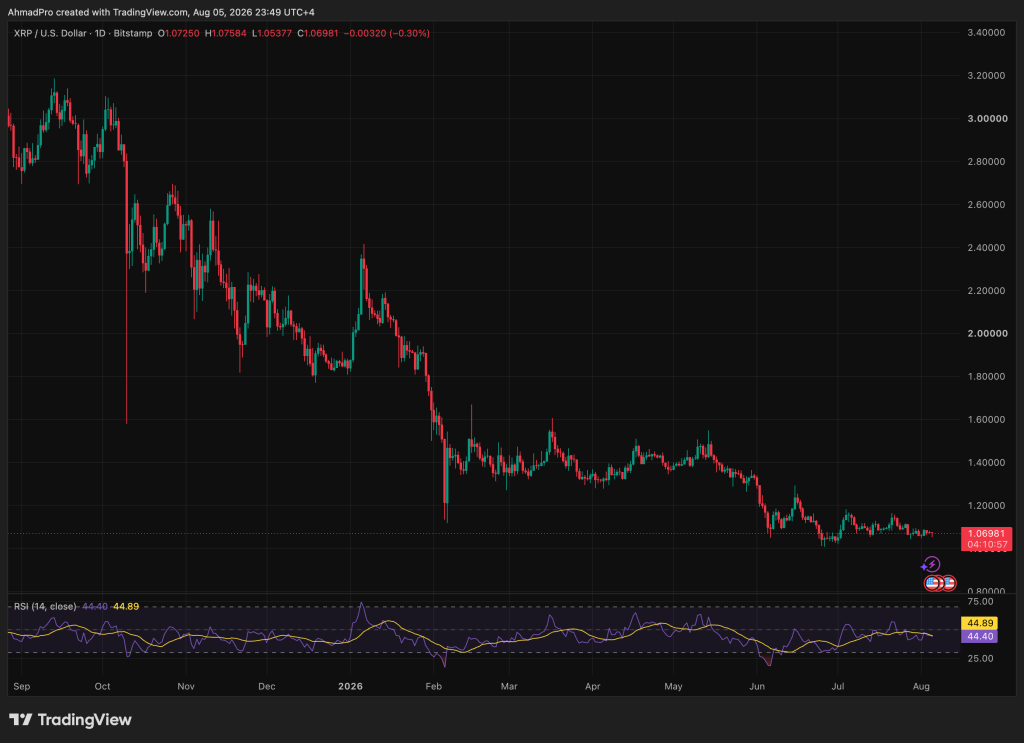Viewport: 1024px width, 743px height.
Task: Click the Jul label on the time axis
Action: click(838, 686)
